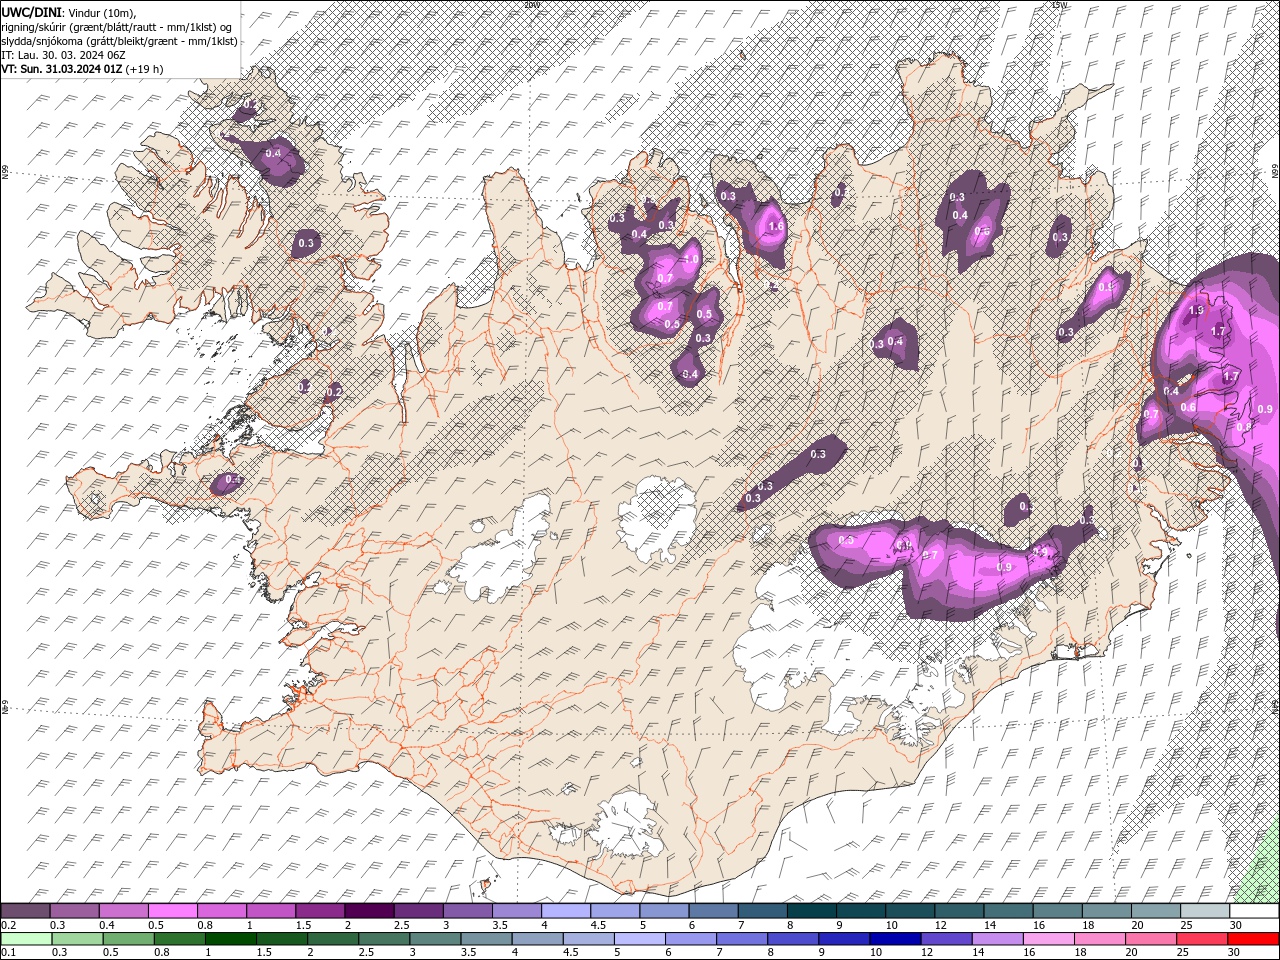Image resolution: width=1280 pixels, height=960 pixels.
Task: Click the 1.6 precipitation value in north Iceland
Action: (x=776, y=227)
